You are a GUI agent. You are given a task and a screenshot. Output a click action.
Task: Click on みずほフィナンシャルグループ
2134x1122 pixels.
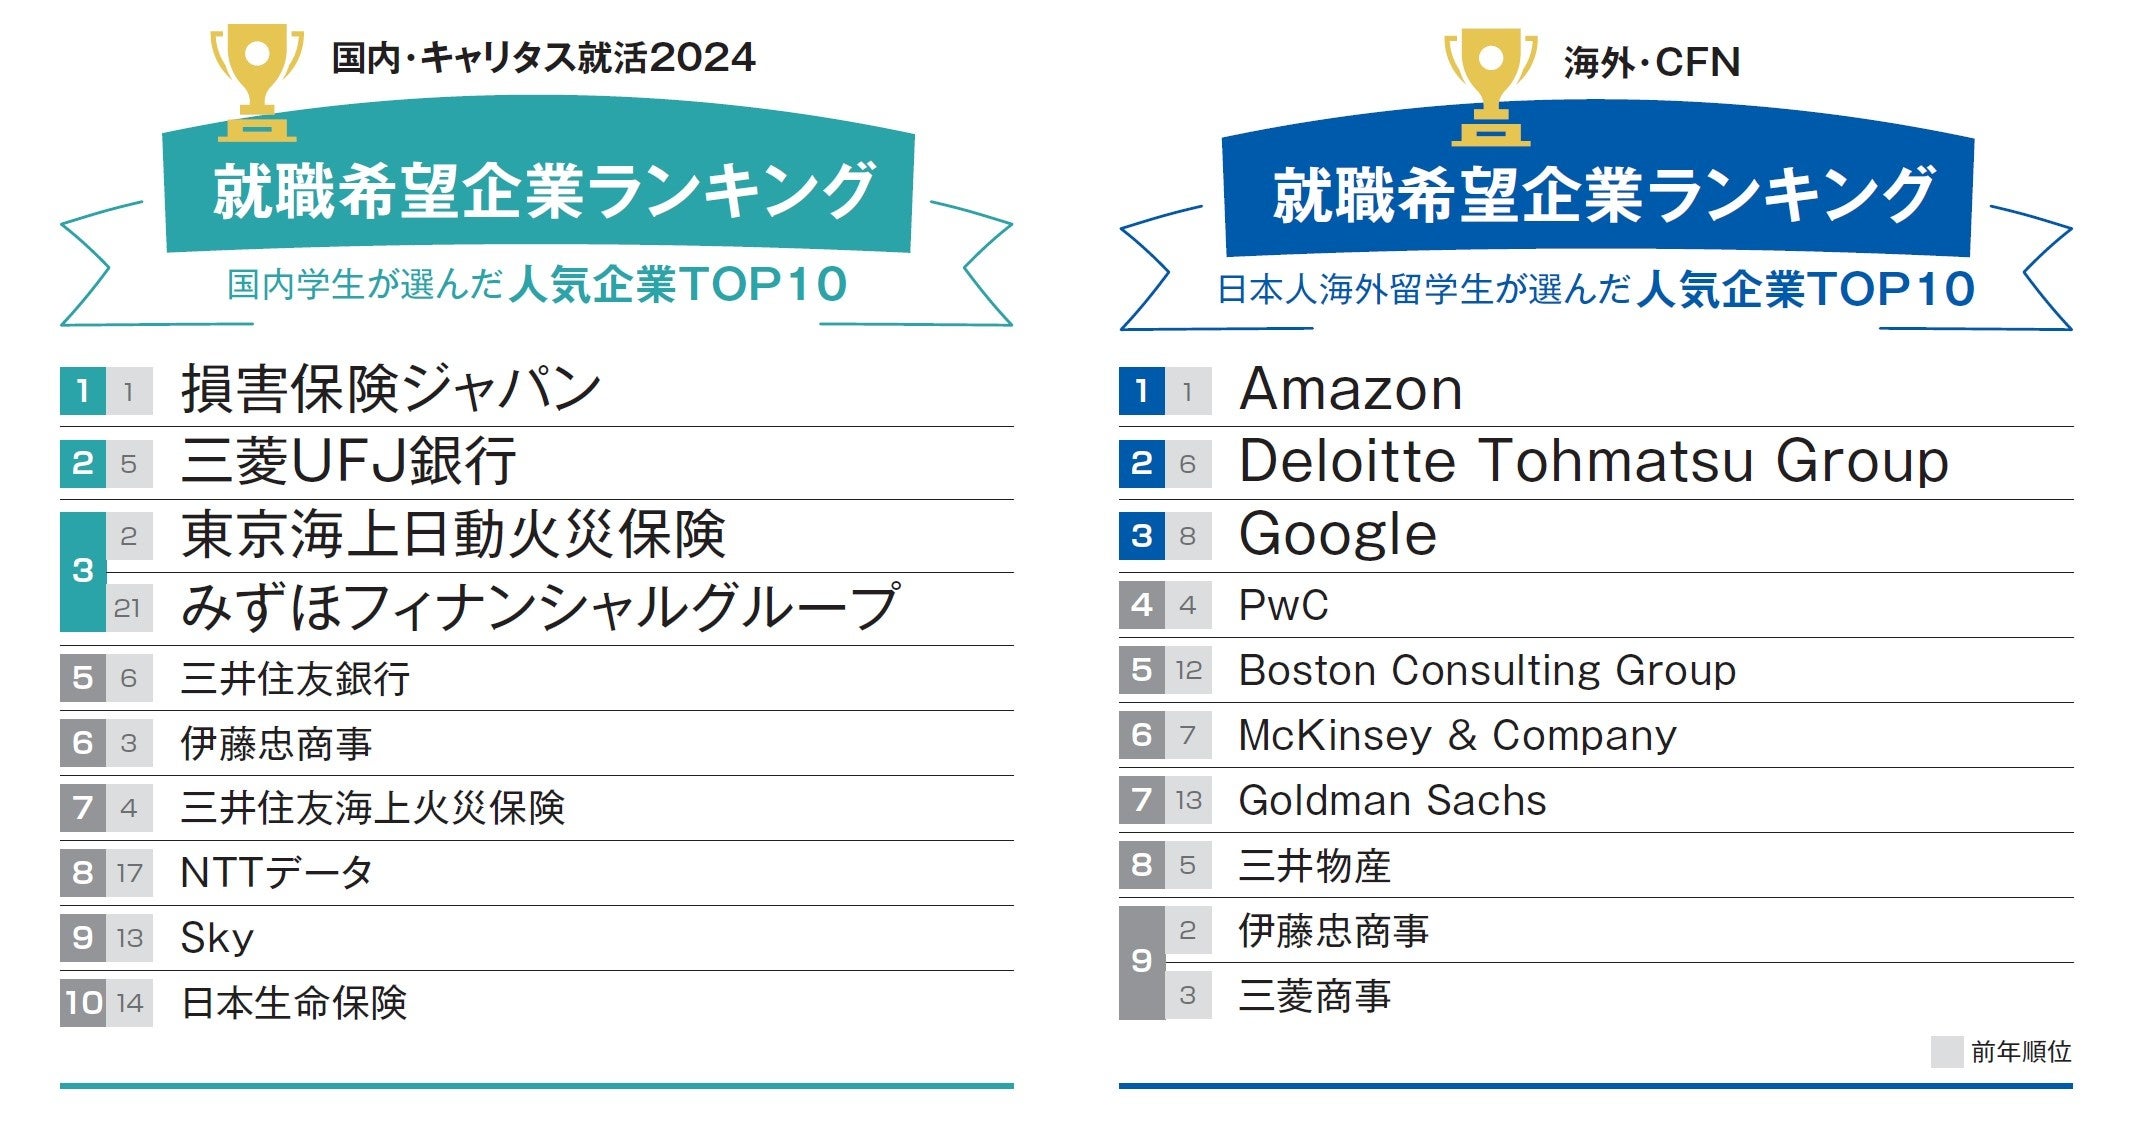540,607
